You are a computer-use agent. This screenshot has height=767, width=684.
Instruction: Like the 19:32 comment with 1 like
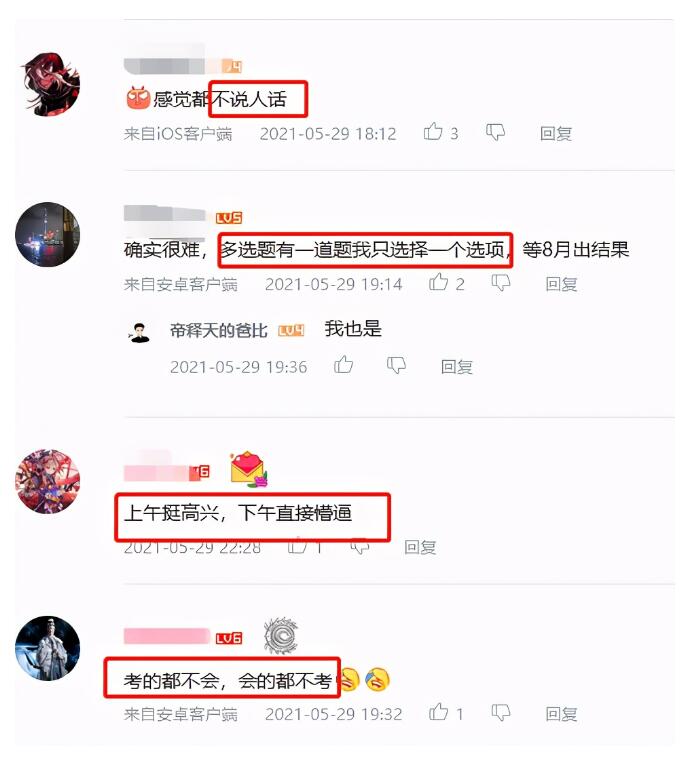click(x=438, y=712)
